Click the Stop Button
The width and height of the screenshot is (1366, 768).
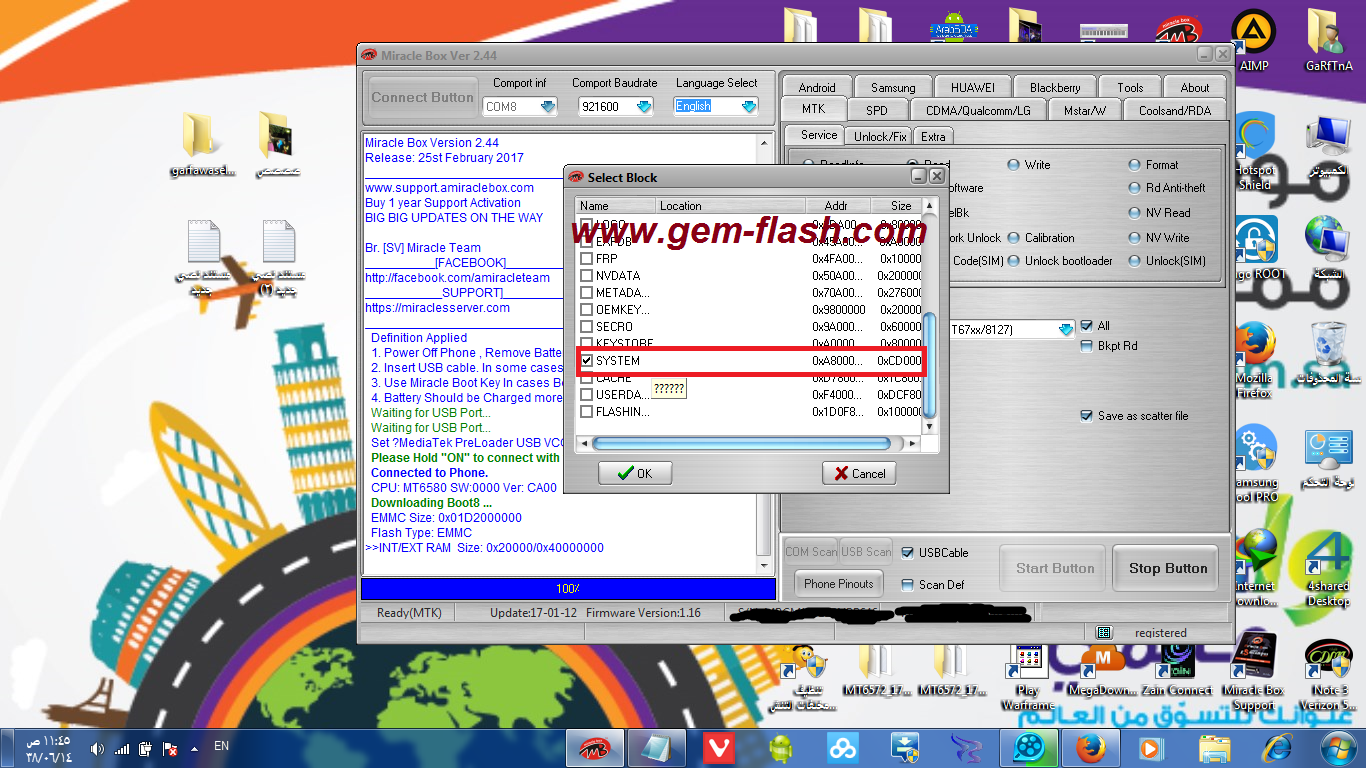tap(1167, 568)
